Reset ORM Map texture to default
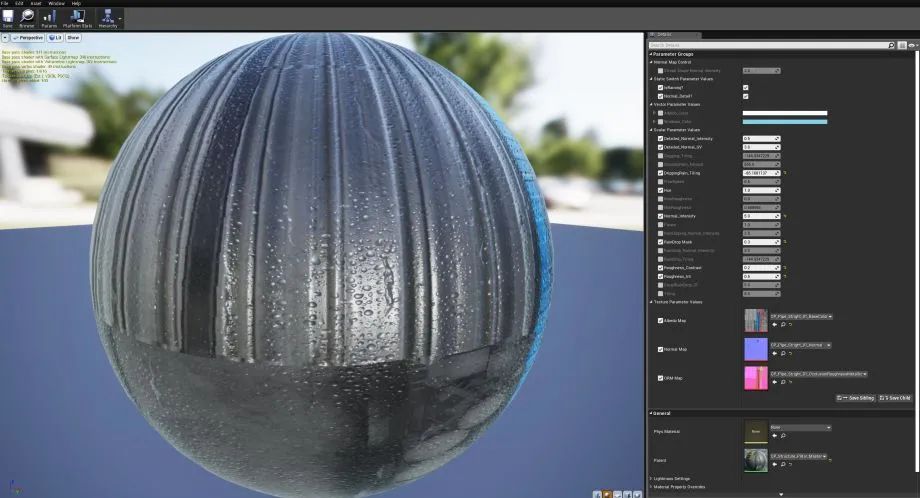Screen dimensions: 920x498 click(x=790, y=382)
